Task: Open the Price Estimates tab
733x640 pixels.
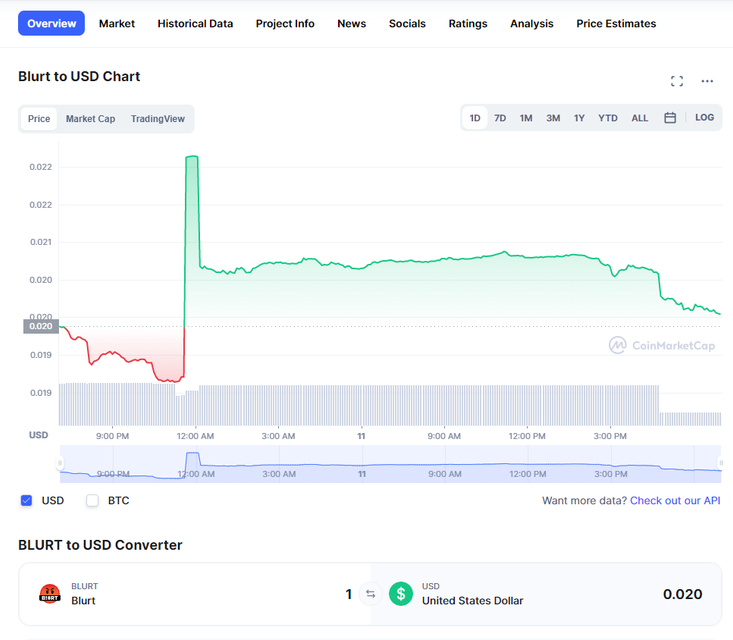Action: click(x=616, y=23)
